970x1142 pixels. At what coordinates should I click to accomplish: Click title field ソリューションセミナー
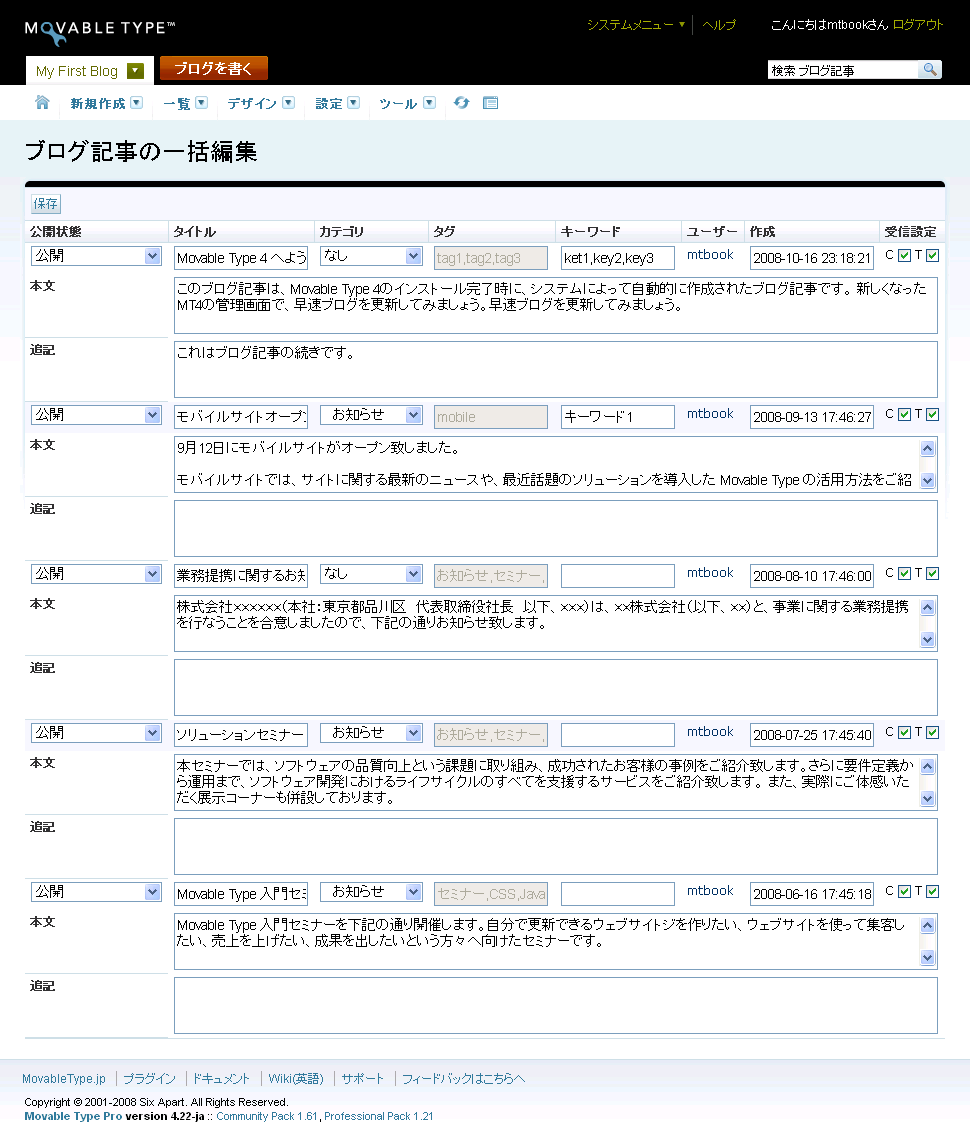241,735
